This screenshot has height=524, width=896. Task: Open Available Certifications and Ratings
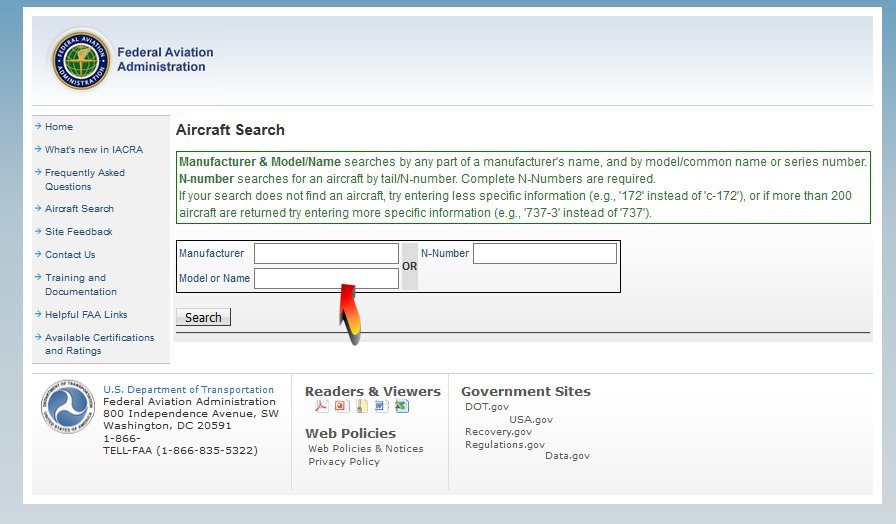pyautogui.click(x=99, y=344)
